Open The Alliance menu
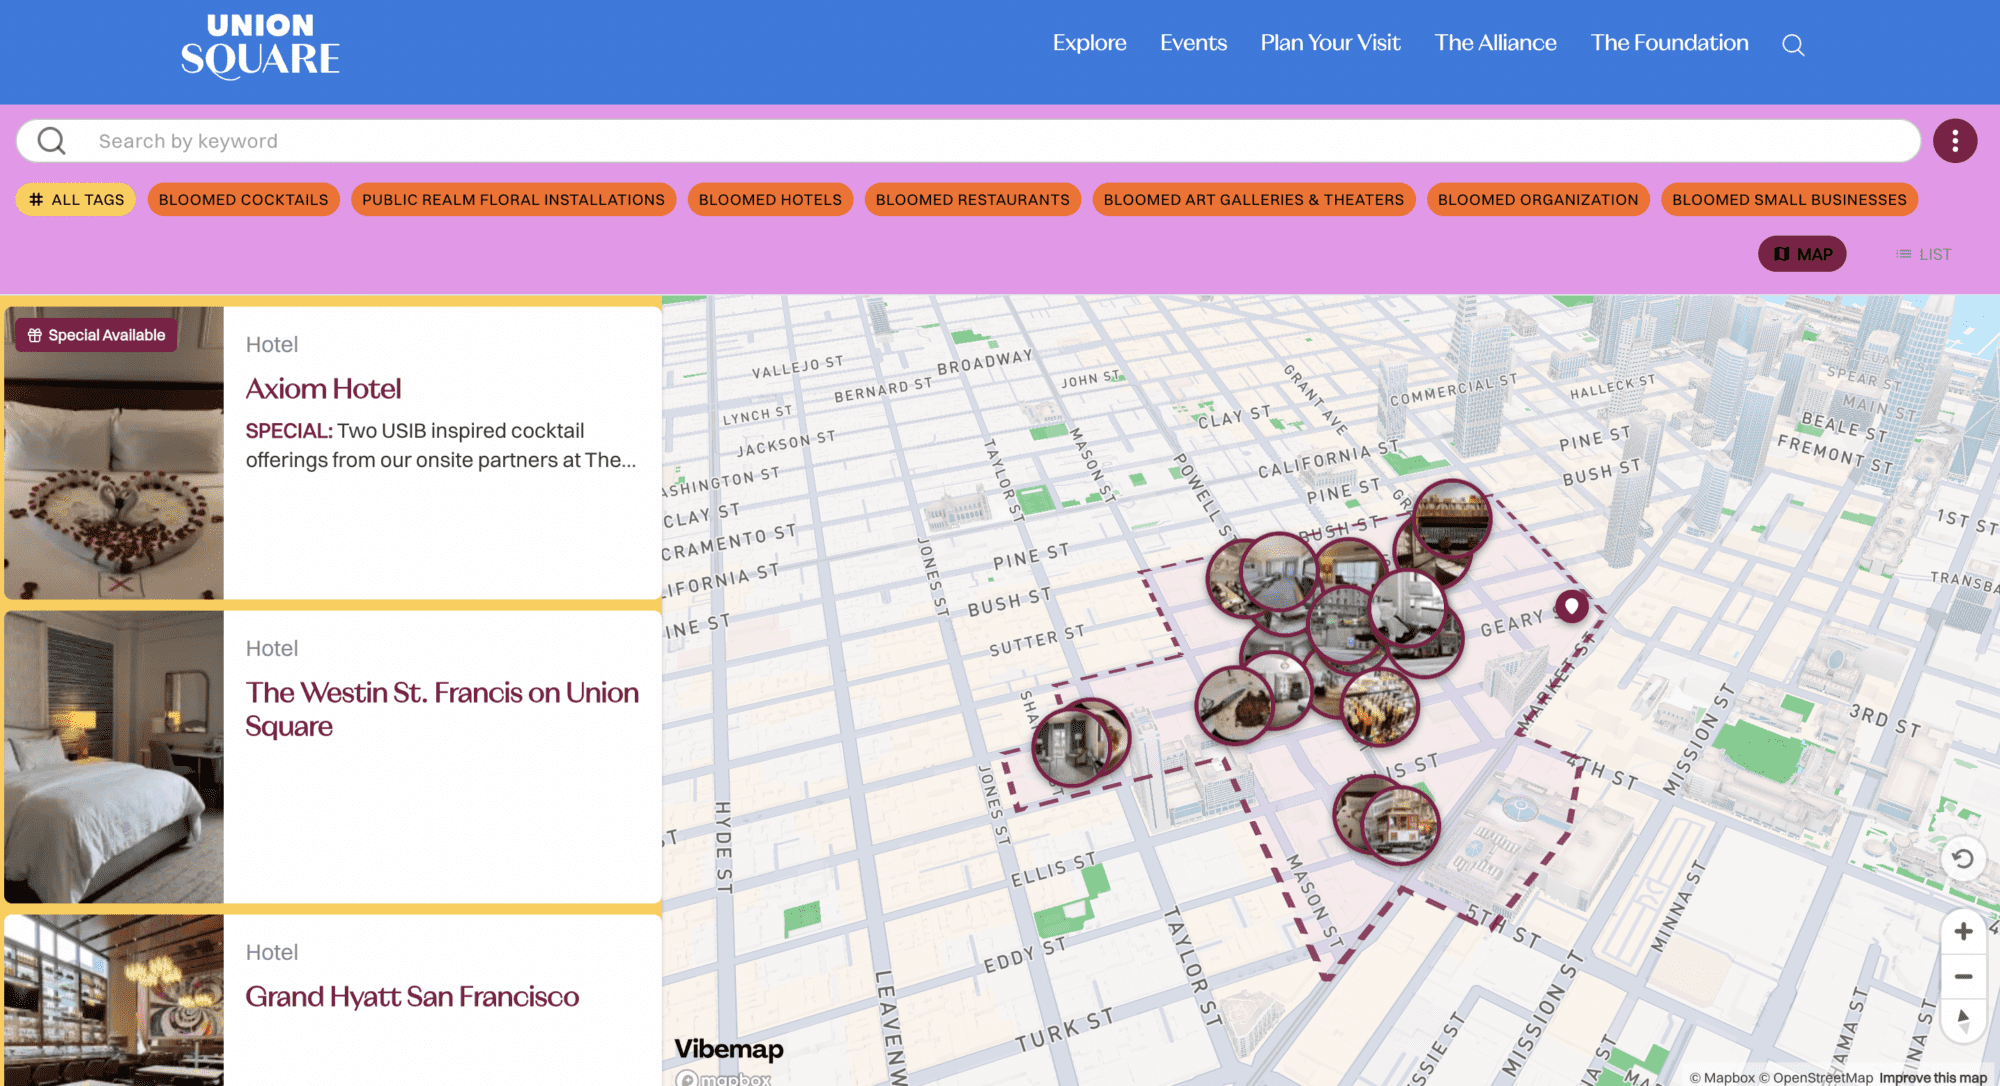Screen dimensions: 2000x1086 1495,43
